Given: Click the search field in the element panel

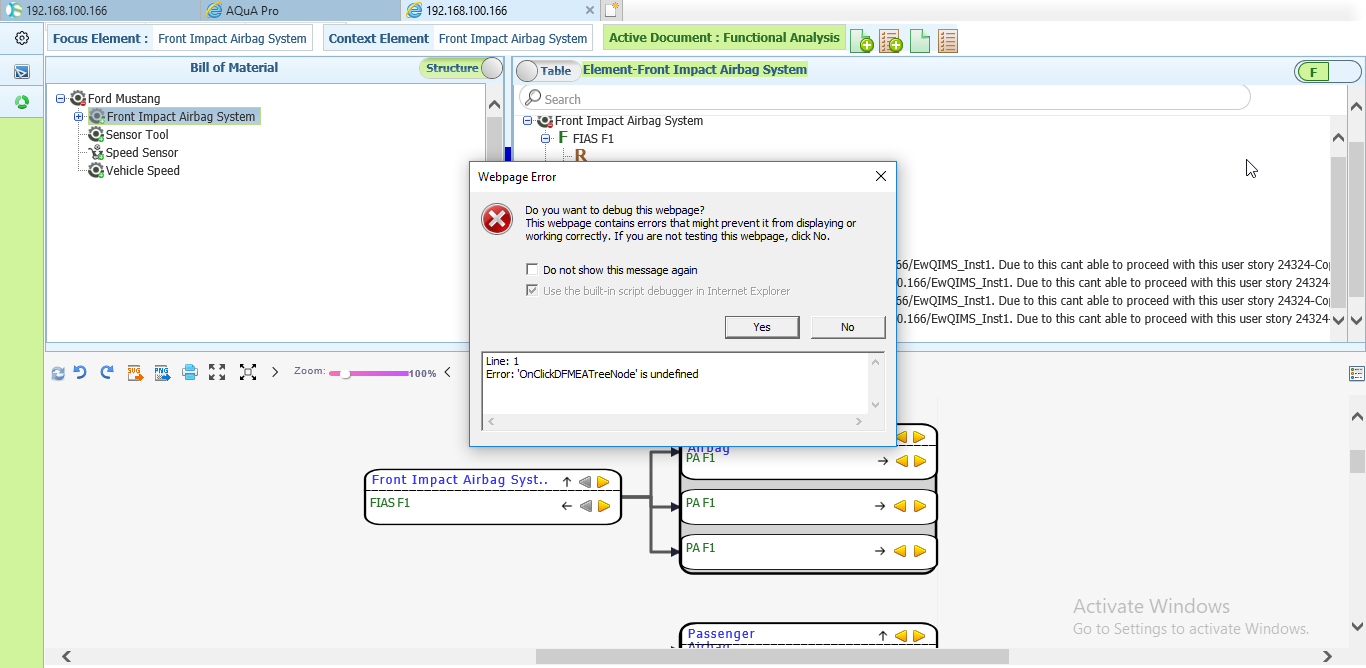Looking at the screenshot, I should pyautogui.click(x=885, y=98).
